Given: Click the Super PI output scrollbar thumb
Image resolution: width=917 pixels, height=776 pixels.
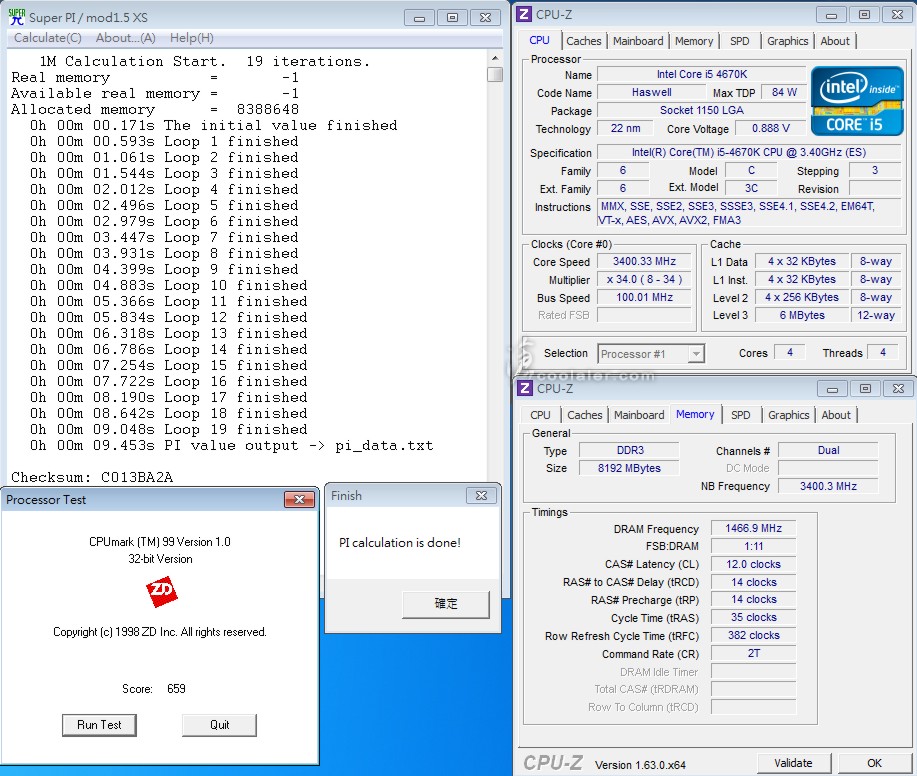Looking at the screenshot, I should tap(495, 74).
